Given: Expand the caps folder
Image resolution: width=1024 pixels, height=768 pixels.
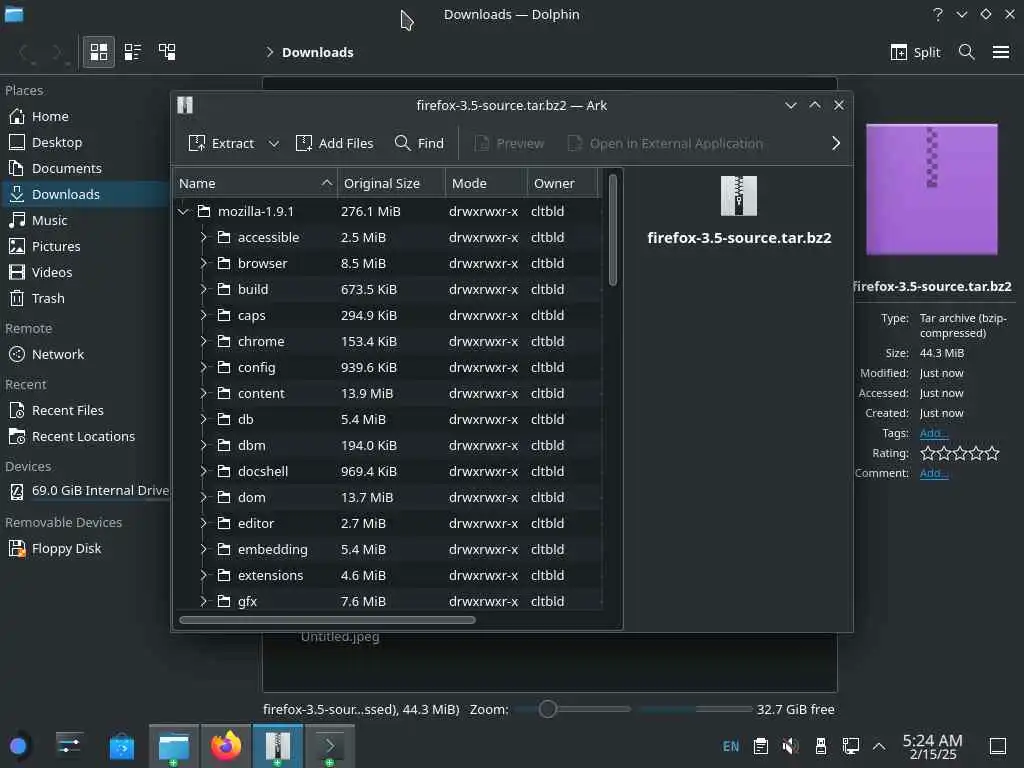Looking at the screenshot, I should (x=203, y=315).
